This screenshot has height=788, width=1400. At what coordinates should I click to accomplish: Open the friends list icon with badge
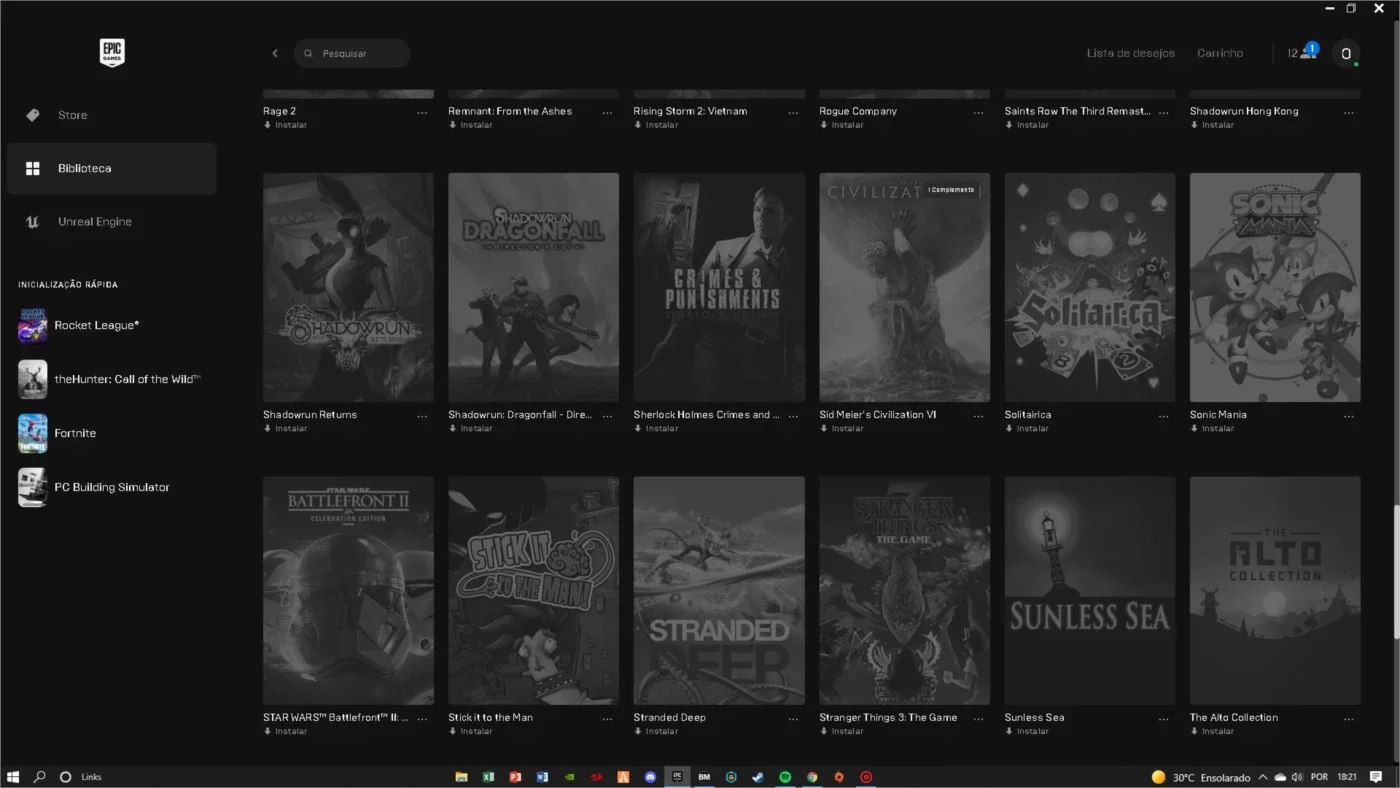point(1302,52)
